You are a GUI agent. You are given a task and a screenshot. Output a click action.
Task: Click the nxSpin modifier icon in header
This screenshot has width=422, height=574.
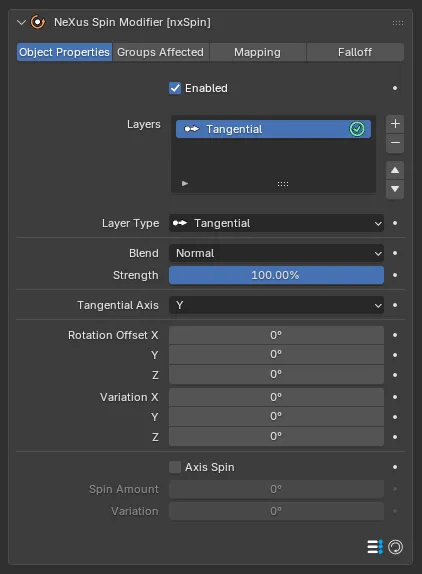point(38,22)
